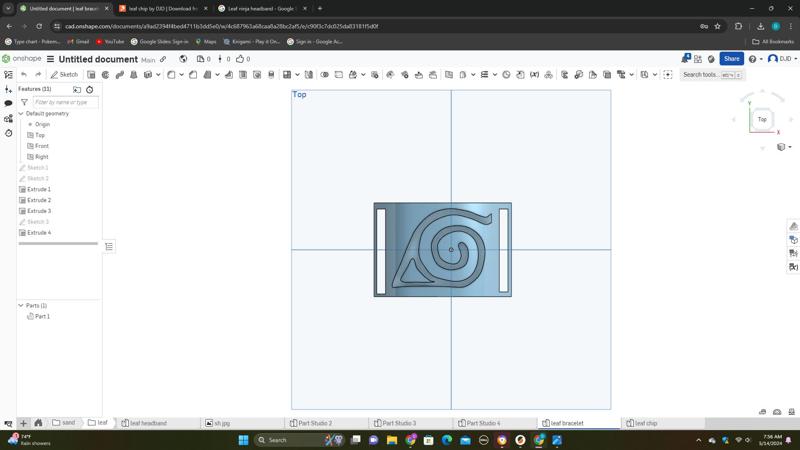Open the DJD user account dropdown
800x450 pixels.
click(782, 59)
